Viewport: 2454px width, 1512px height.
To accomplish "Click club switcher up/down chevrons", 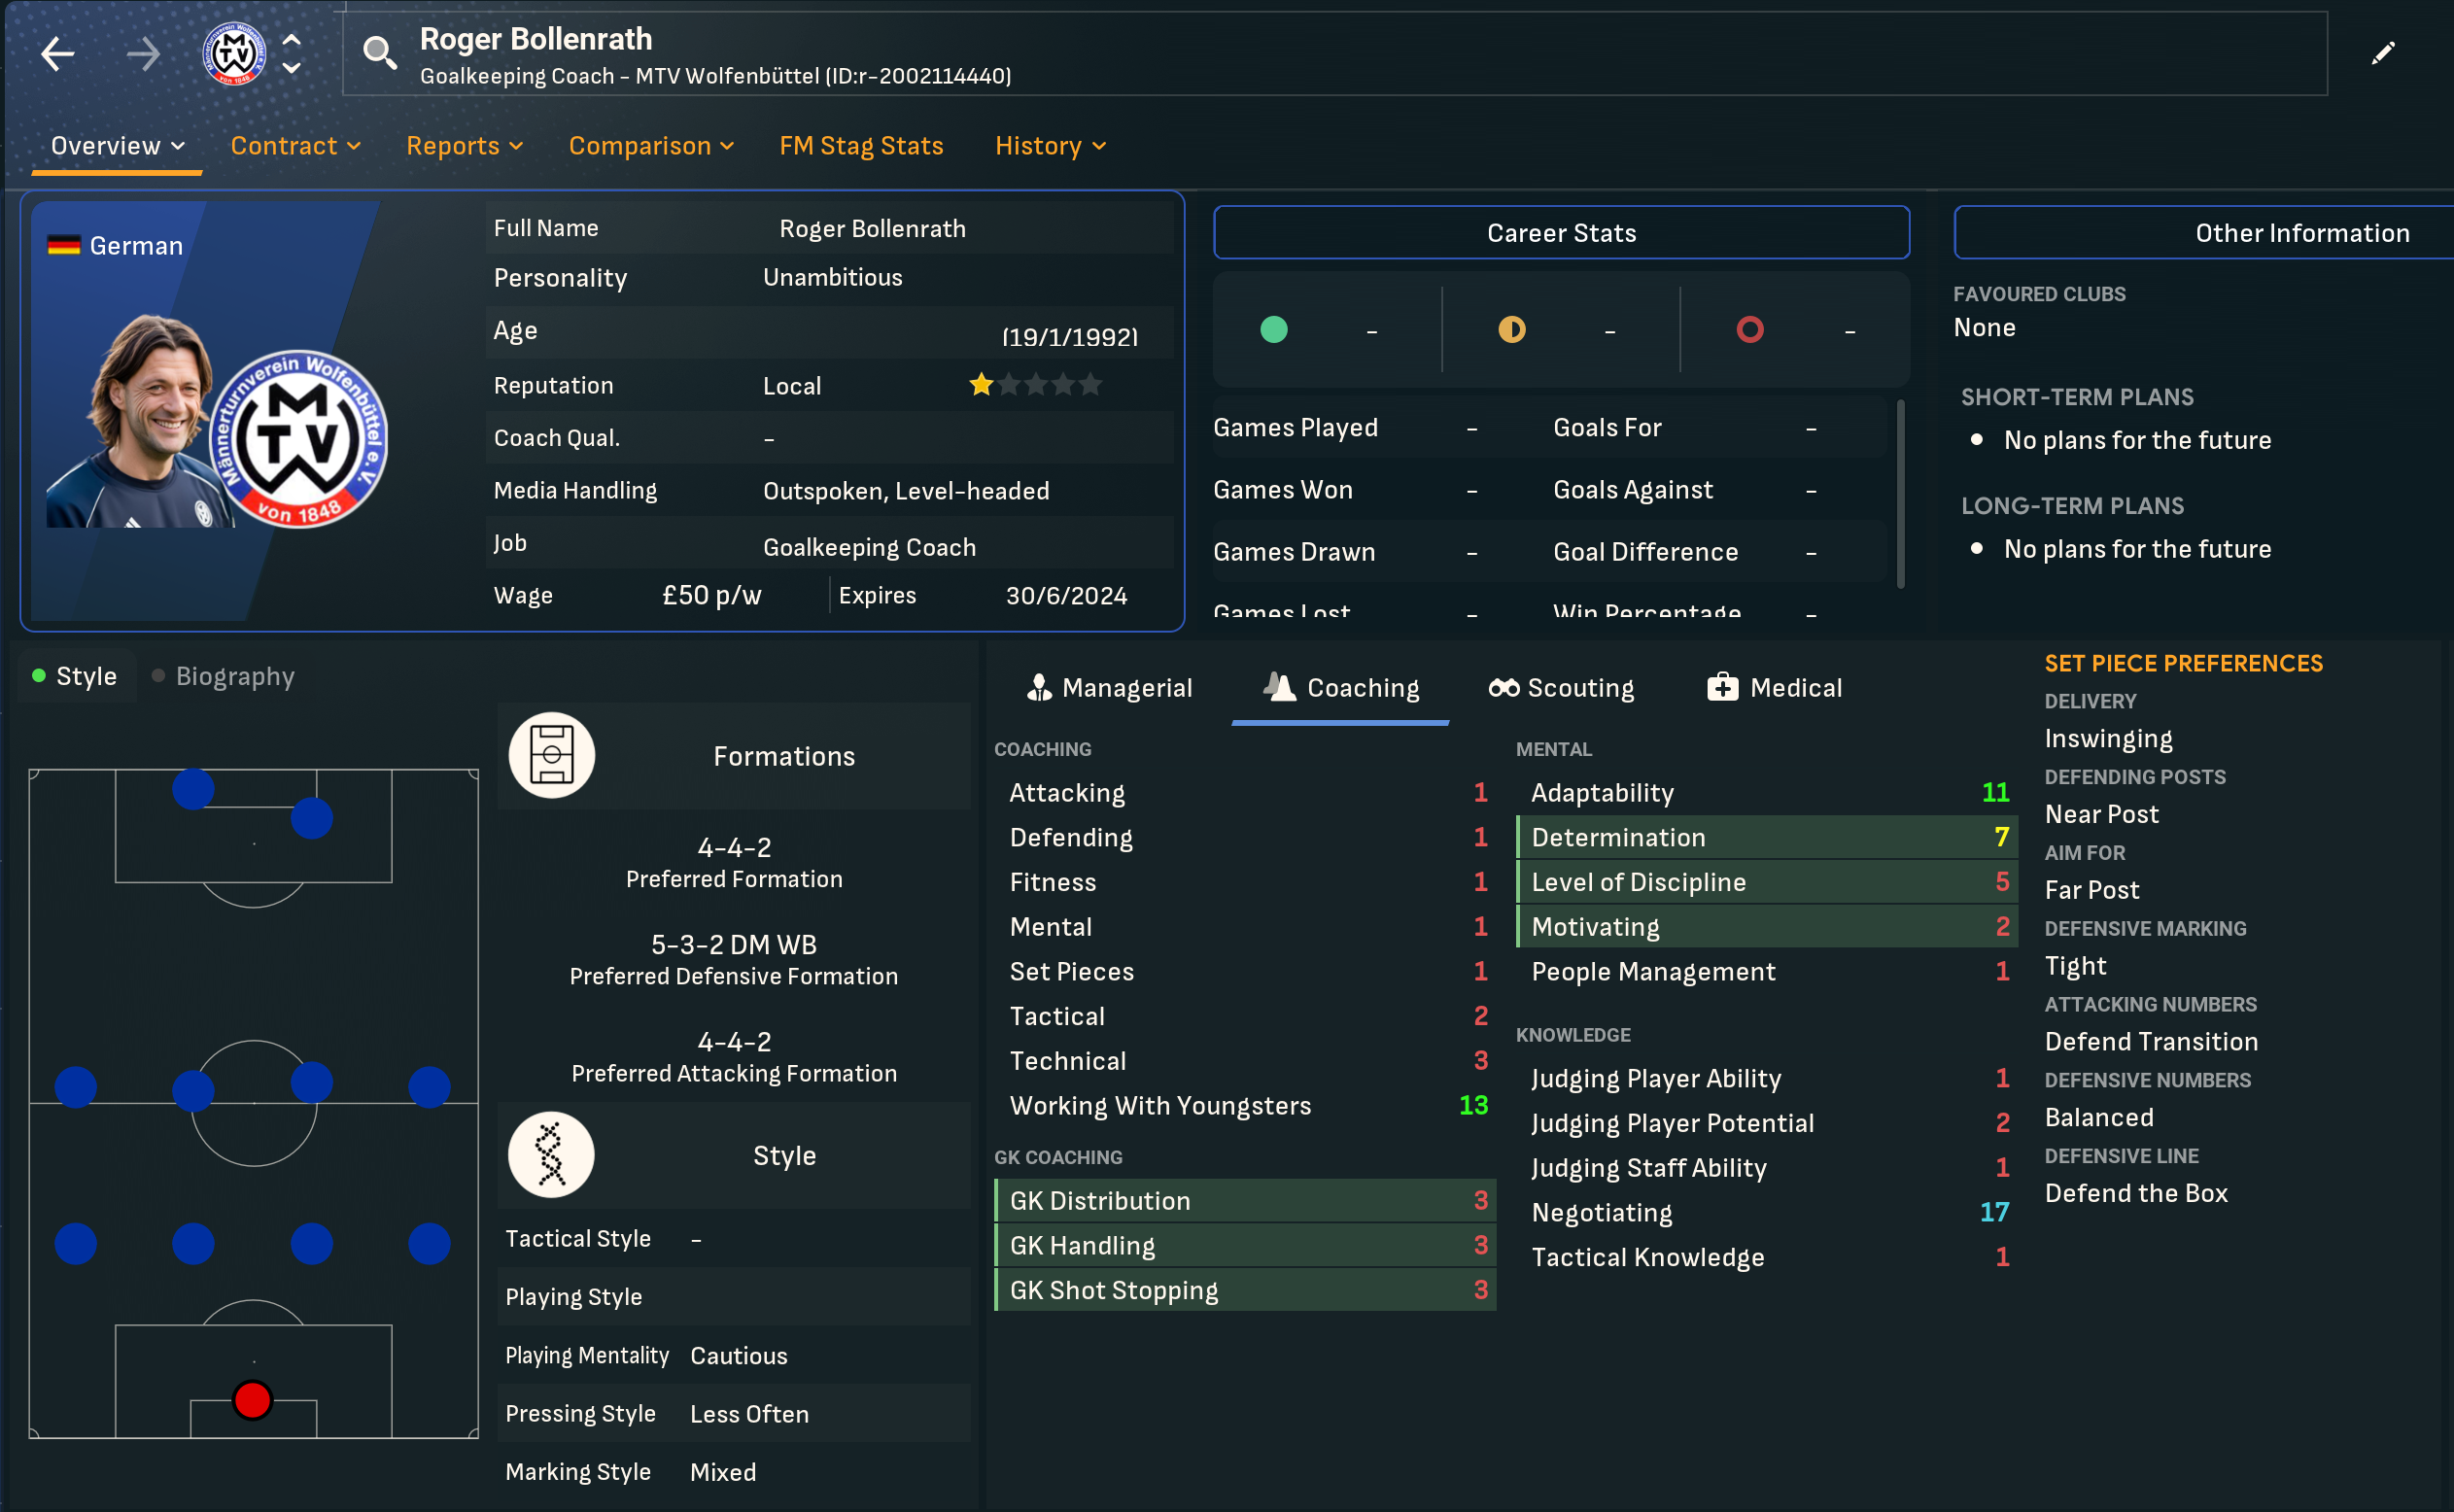I will click(291, 53).
